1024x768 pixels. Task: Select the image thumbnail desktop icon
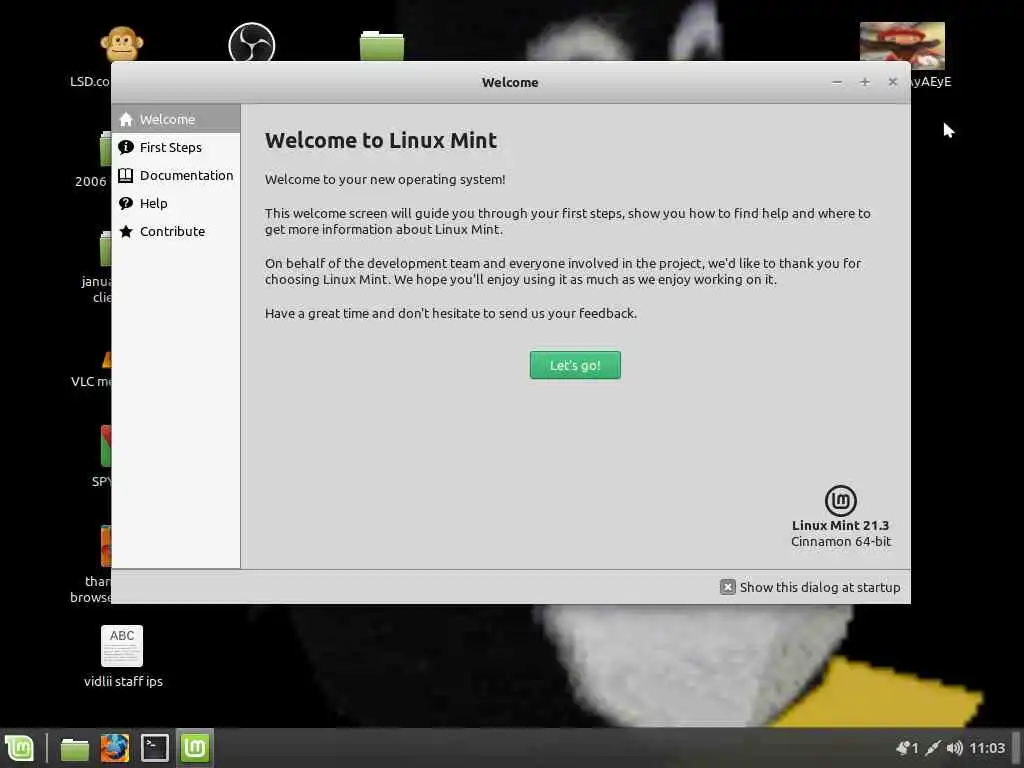902,46
